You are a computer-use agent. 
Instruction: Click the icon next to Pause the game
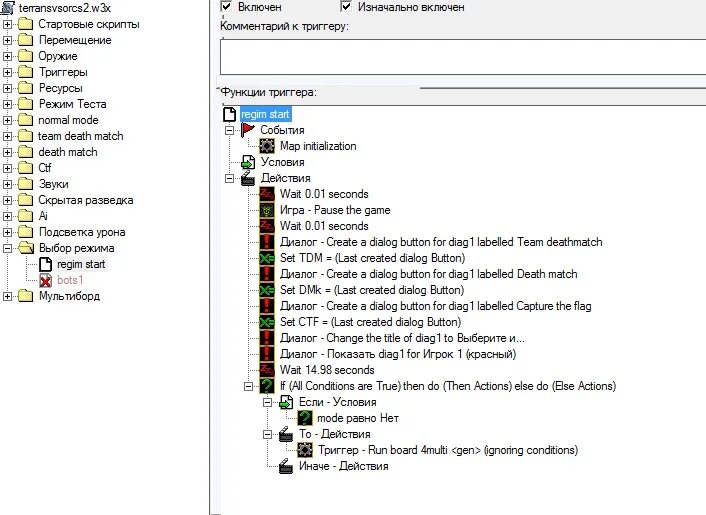click(267, 210)
